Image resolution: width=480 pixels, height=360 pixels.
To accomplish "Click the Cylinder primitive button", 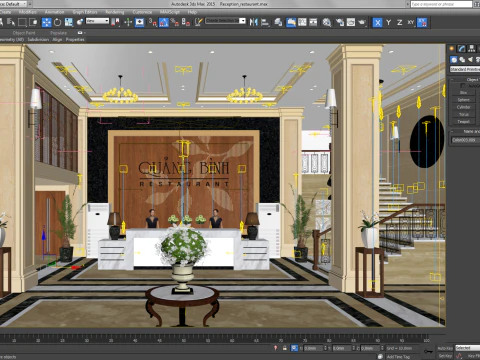I will (464, 107).
